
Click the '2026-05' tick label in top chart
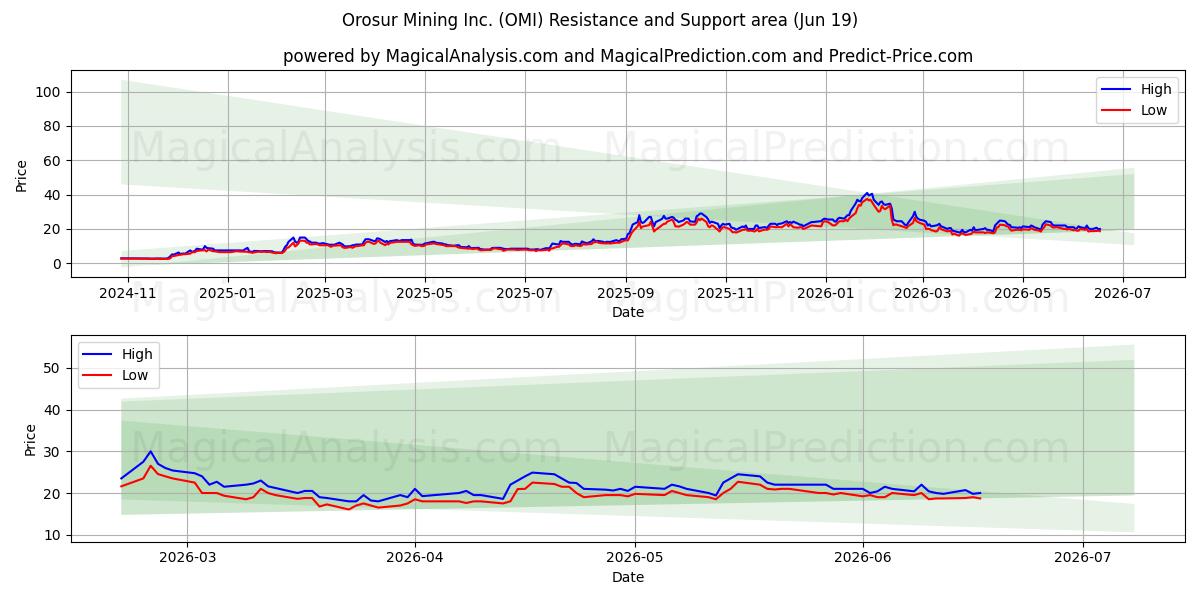click(1022, 295)
